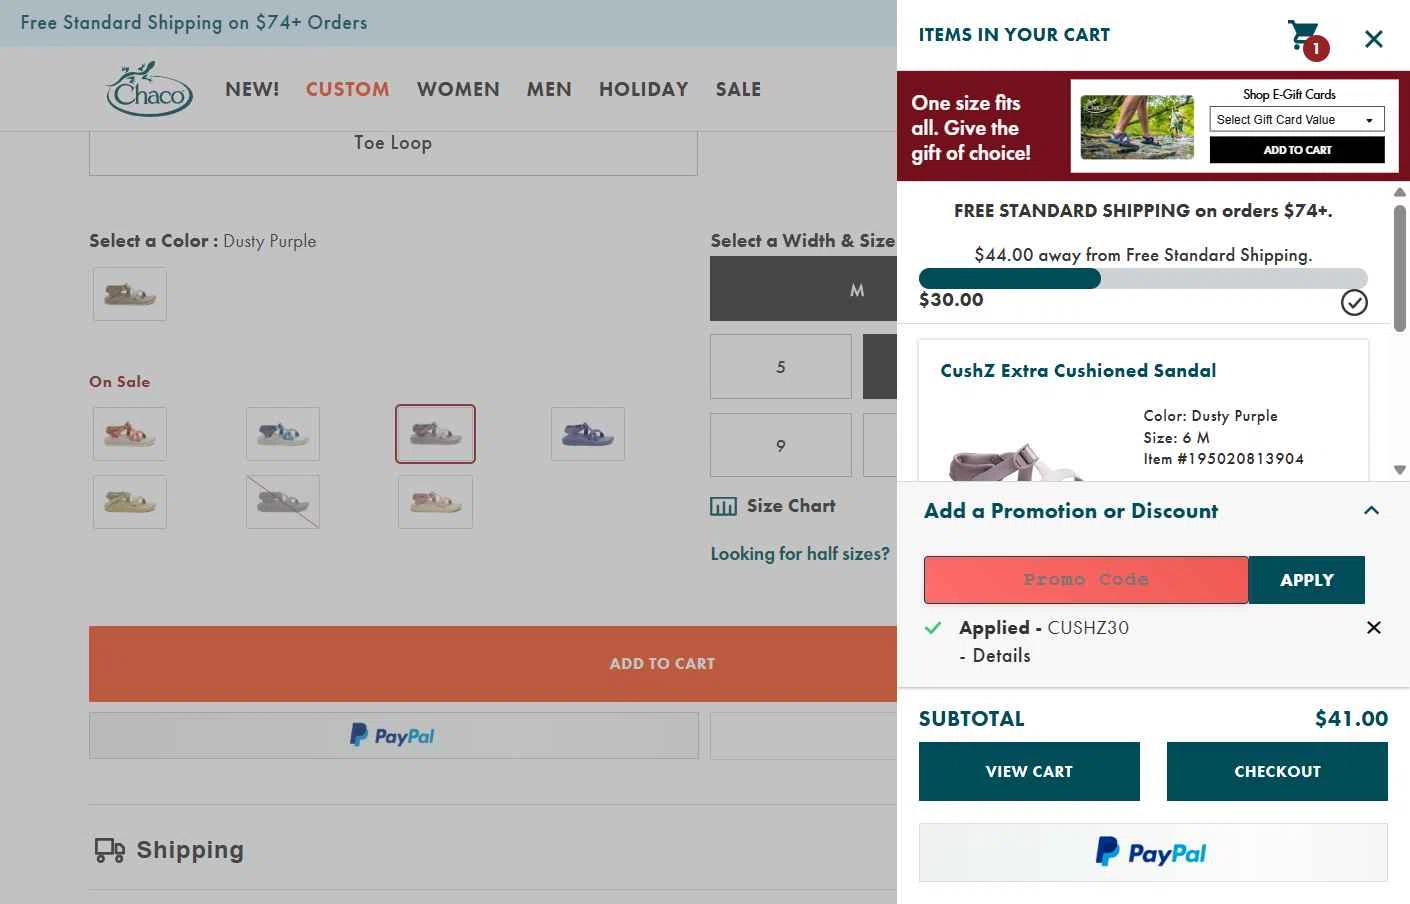Viewport: 1410px width, 904px height.
Task: Open Looking for half sizes link
Action: point(800,554)
